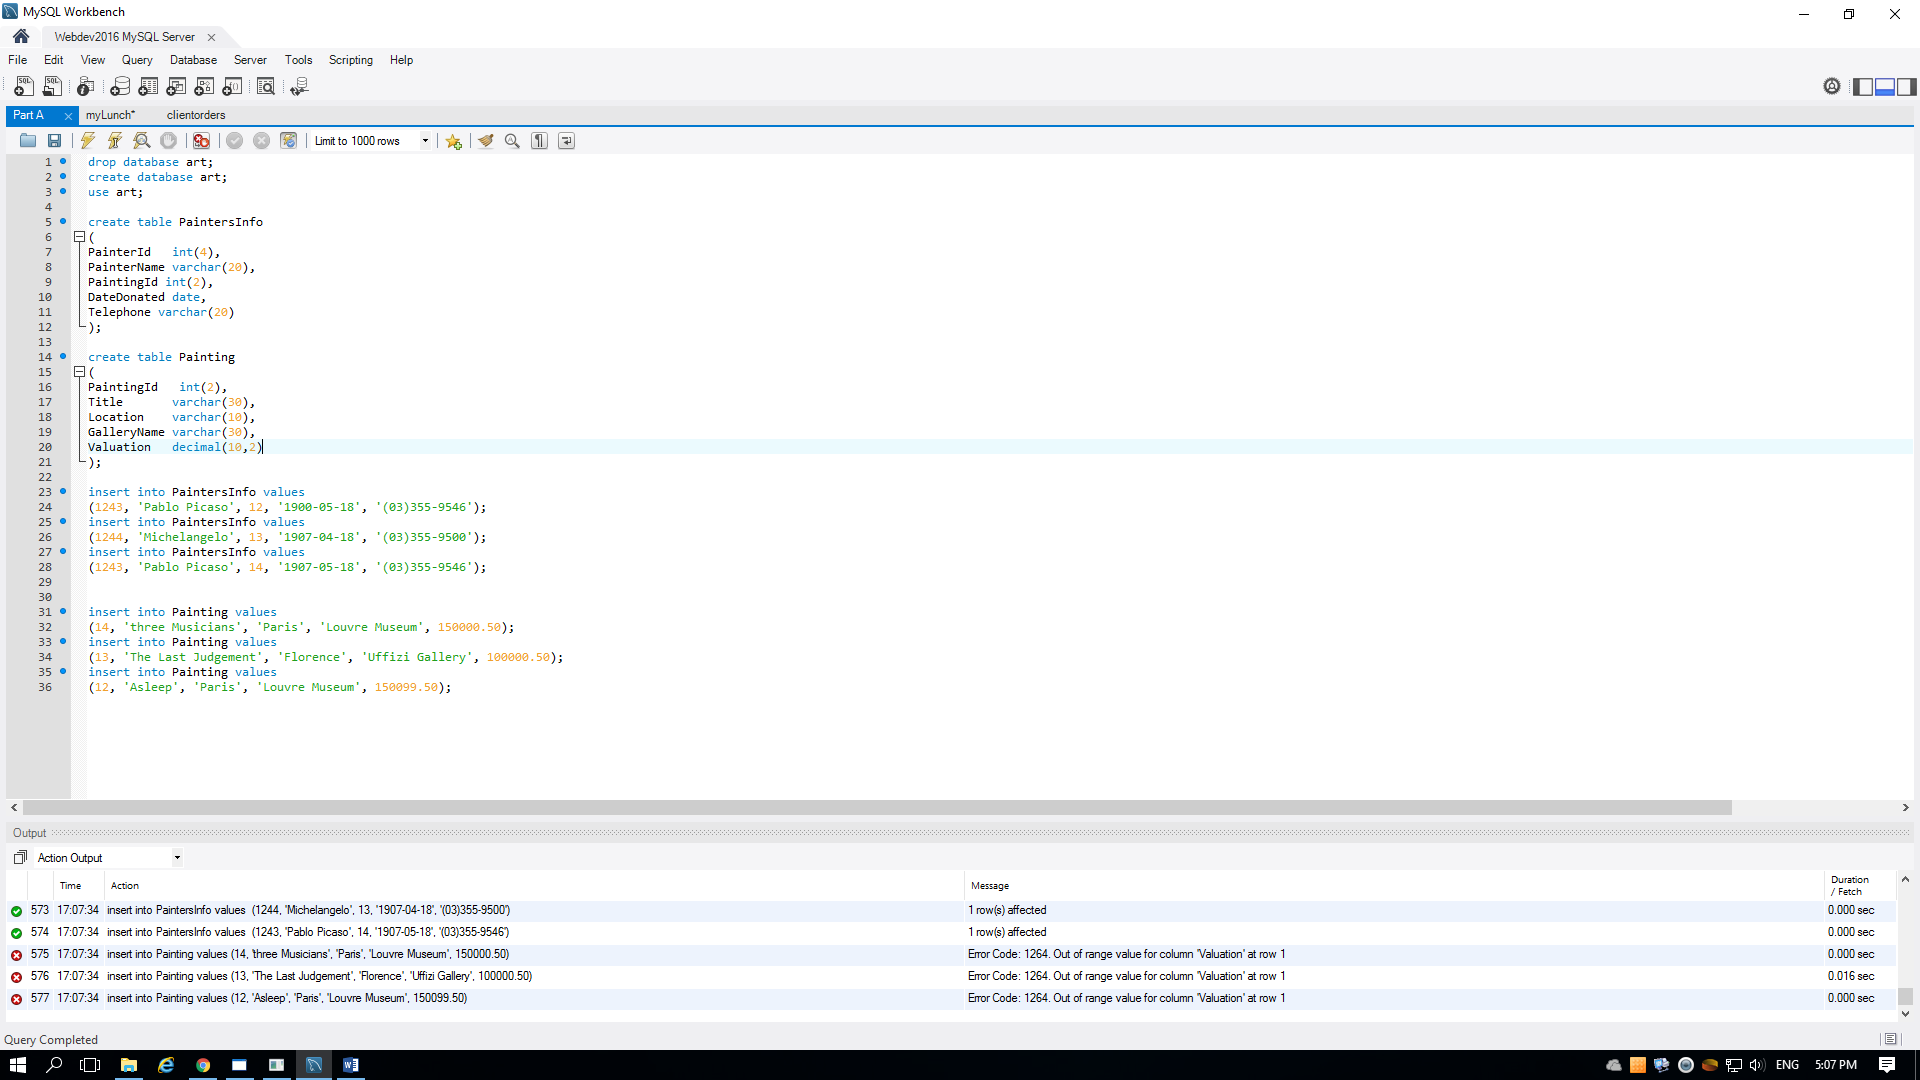Switch to the clientorders tab

[x=196, y=115]
